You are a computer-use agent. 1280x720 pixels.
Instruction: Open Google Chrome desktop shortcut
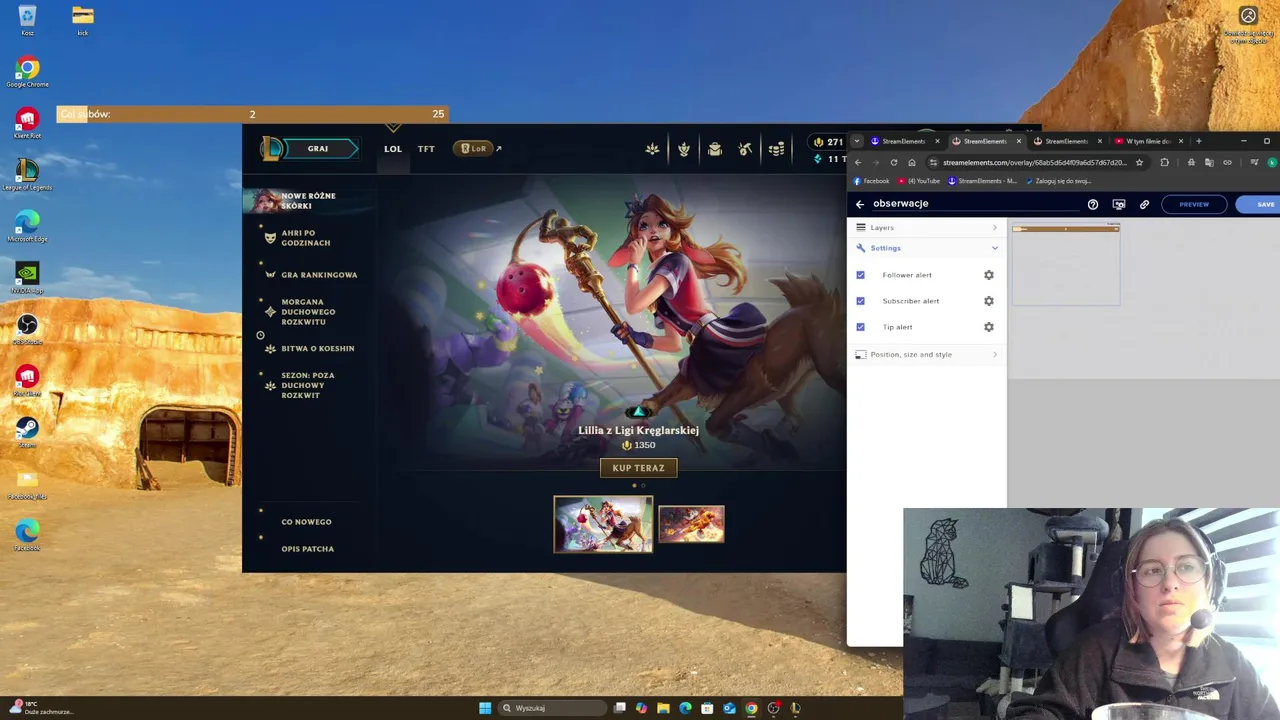[27, 72]
